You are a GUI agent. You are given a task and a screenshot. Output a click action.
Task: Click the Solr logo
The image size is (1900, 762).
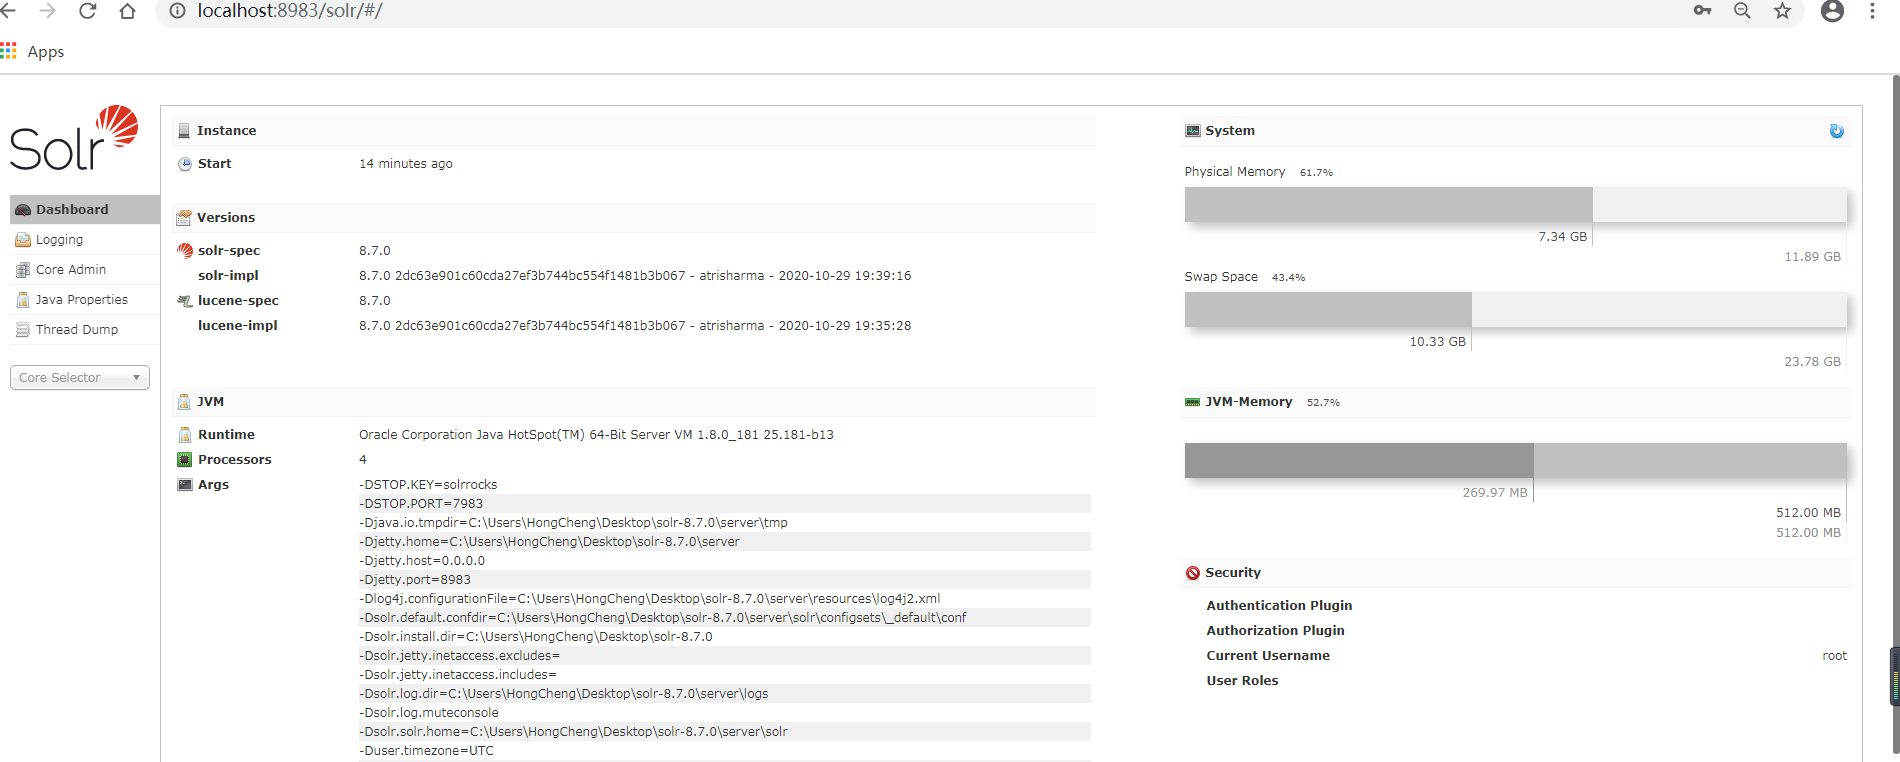pos(74,139)
